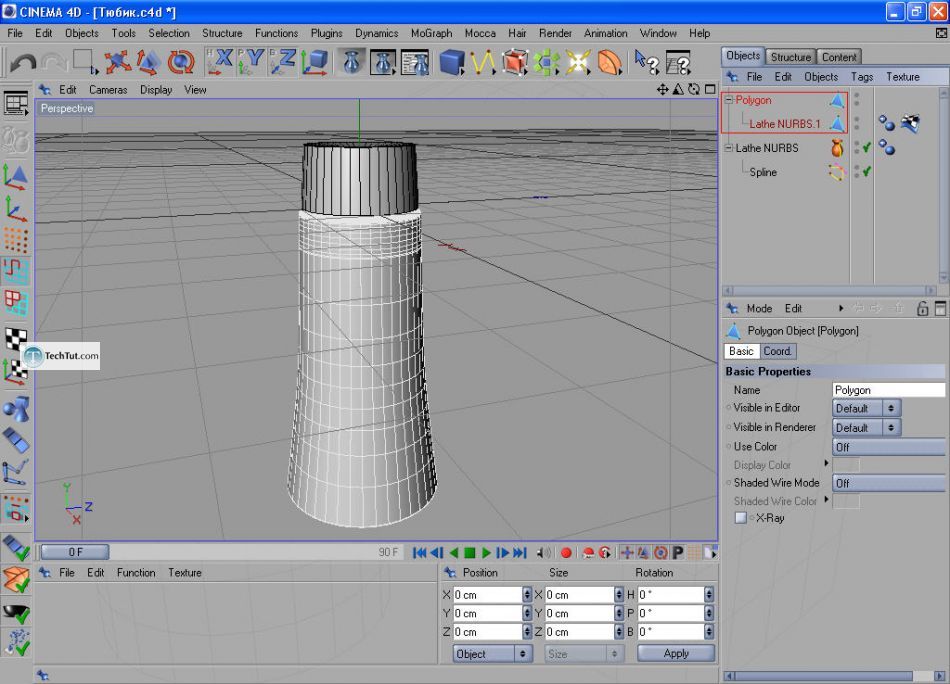
Task: Open the Use Color dropdown
Action: pyautogui.click(x=888, y=447)
